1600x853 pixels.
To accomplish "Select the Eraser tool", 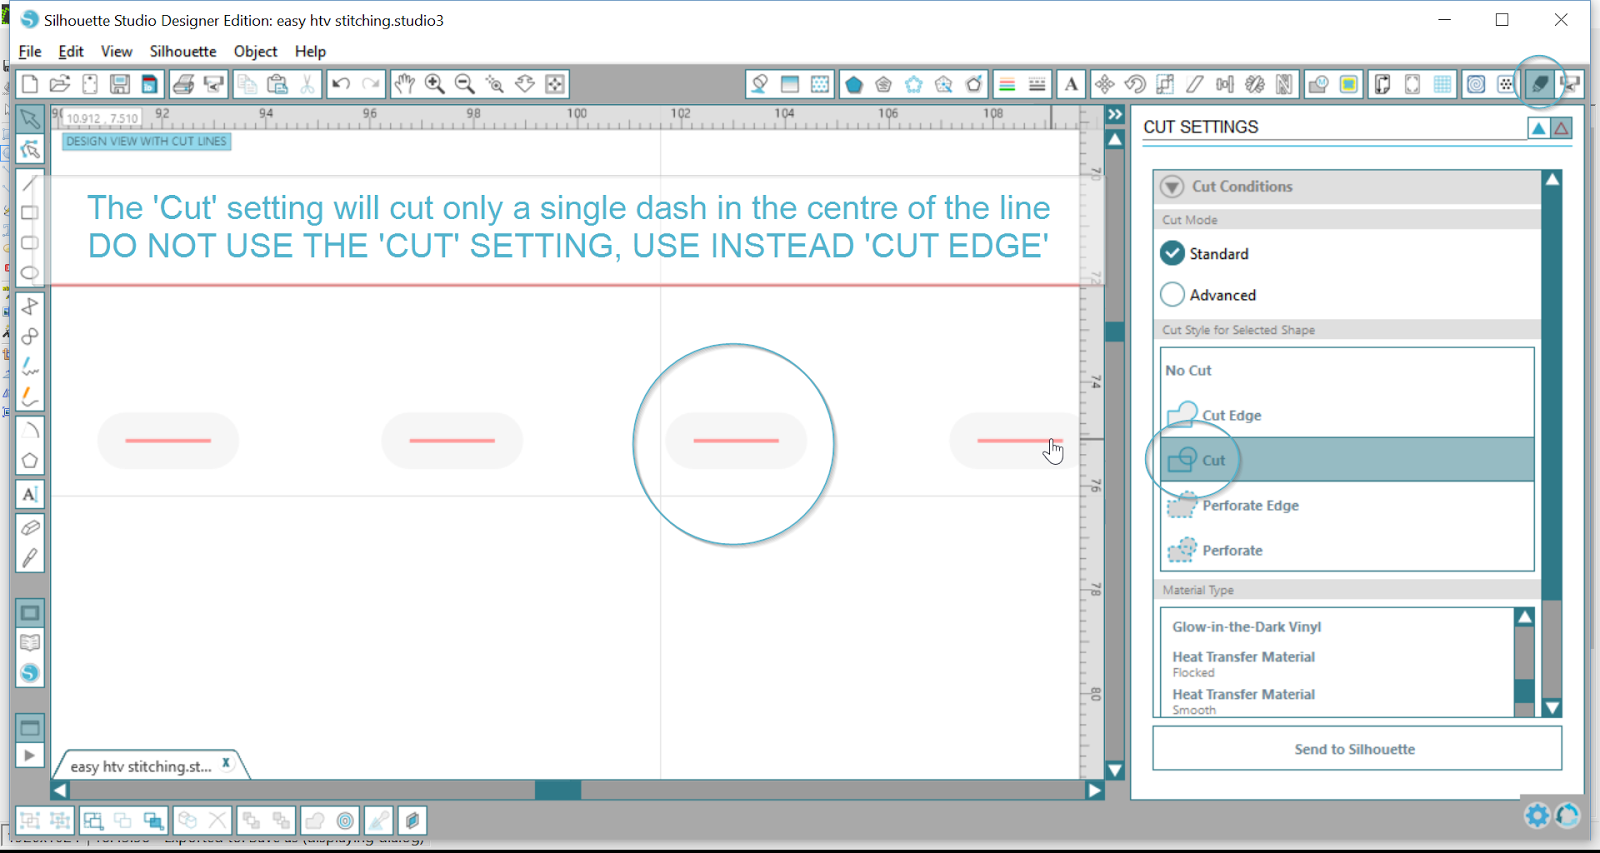I will (x=30, y=527).
